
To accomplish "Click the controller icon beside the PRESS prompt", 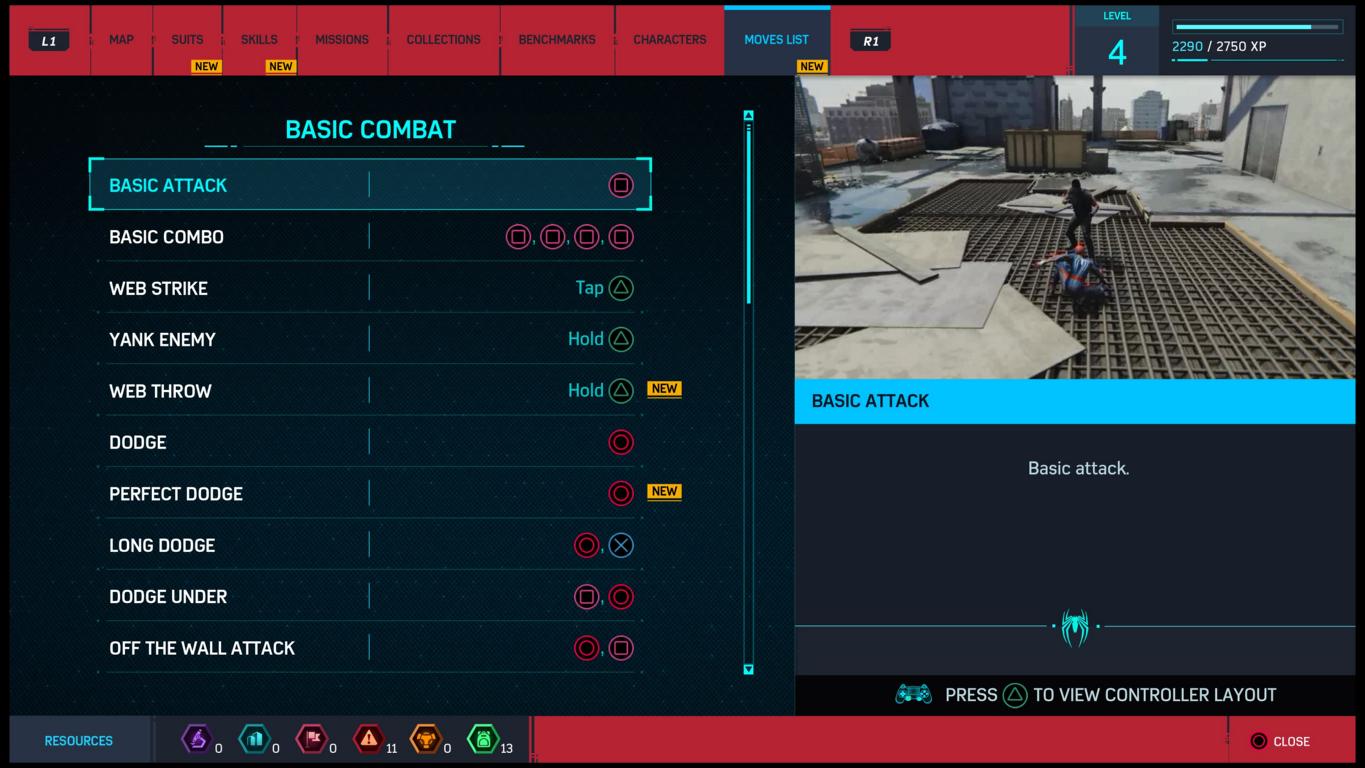I will point(913,694).
